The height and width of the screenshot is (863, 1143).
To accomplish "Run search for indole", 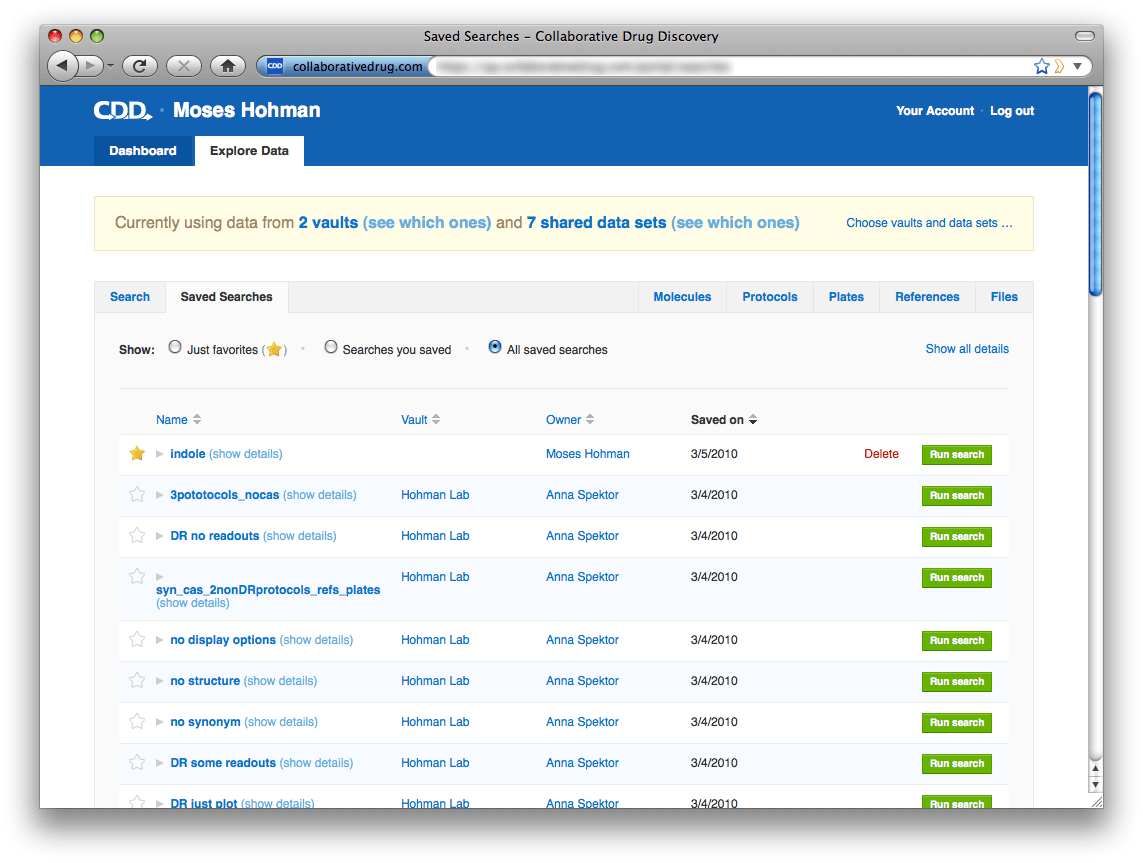I will tap(956, 454).
